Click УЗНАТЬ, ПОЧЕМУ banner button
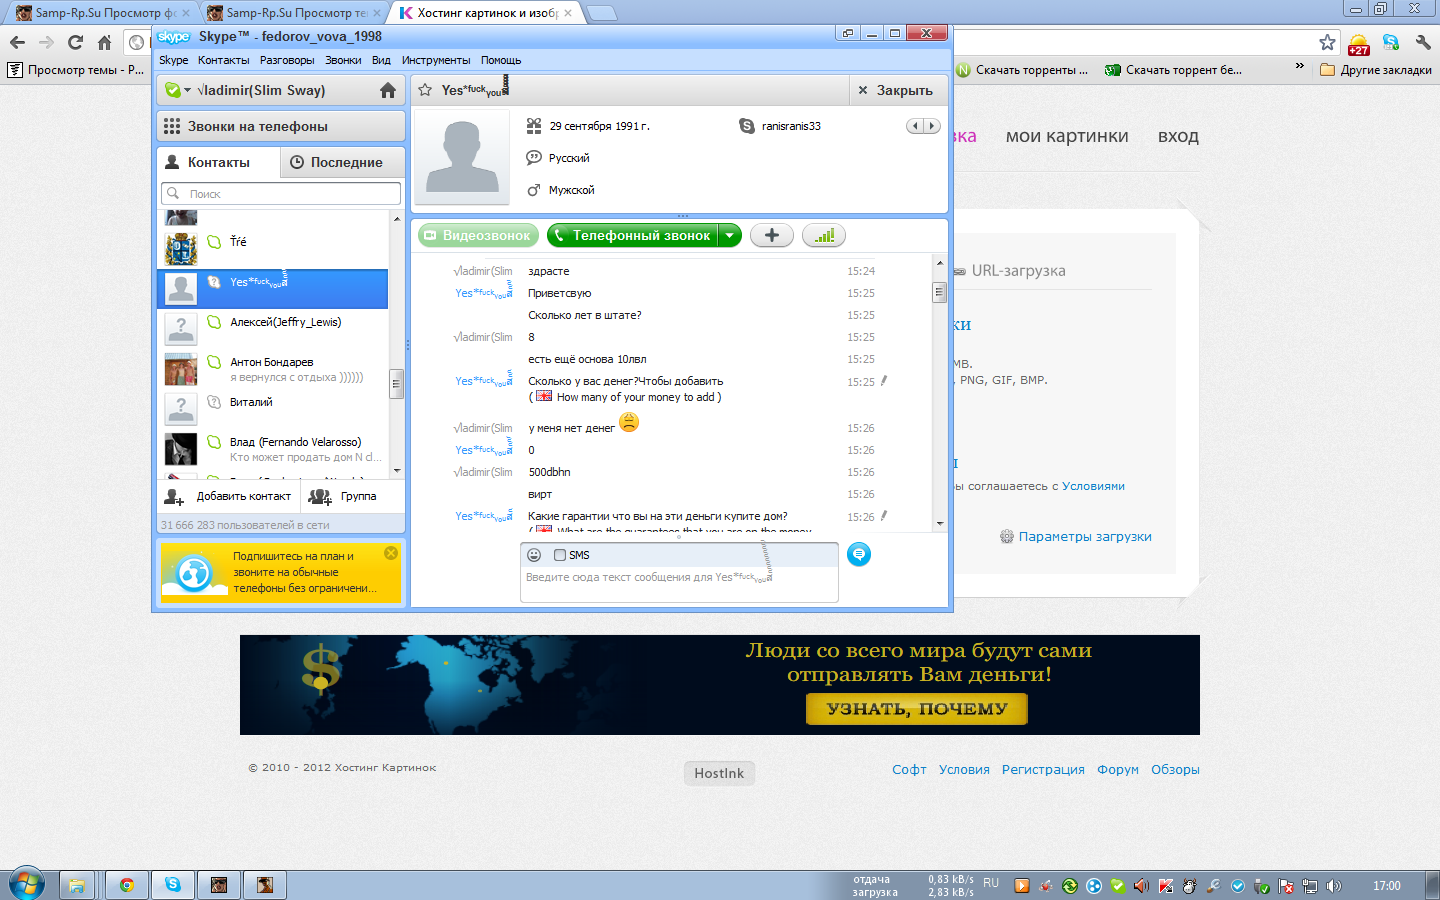1440x900 pixels. (x=917, y=709)
